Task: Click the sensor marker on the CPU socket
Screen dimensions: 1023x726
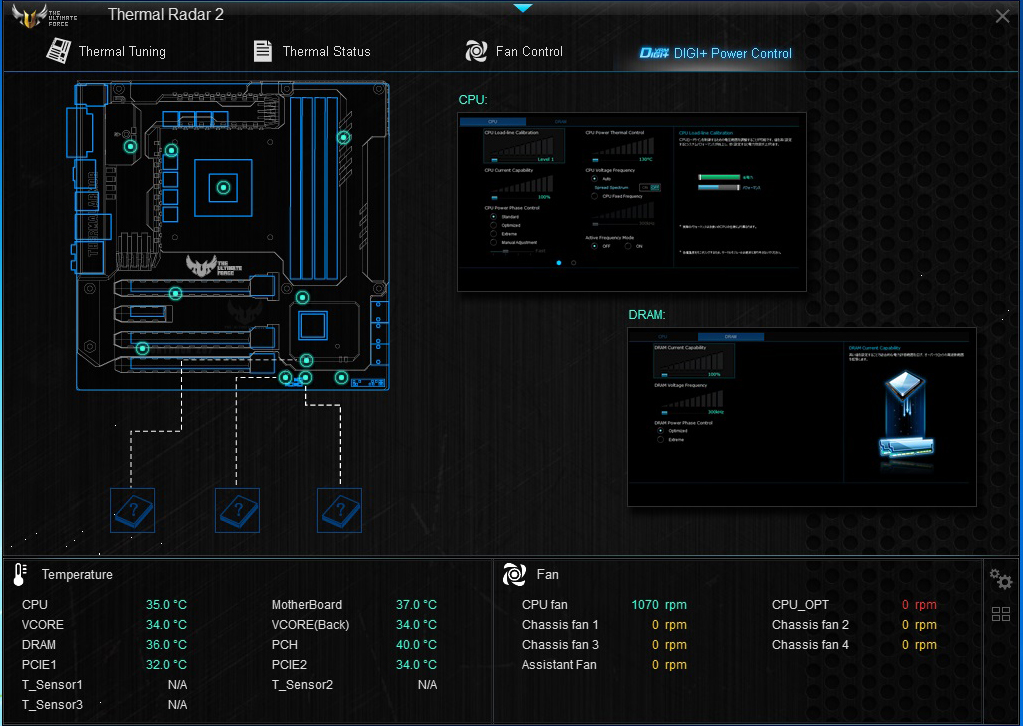Action: 223,186
